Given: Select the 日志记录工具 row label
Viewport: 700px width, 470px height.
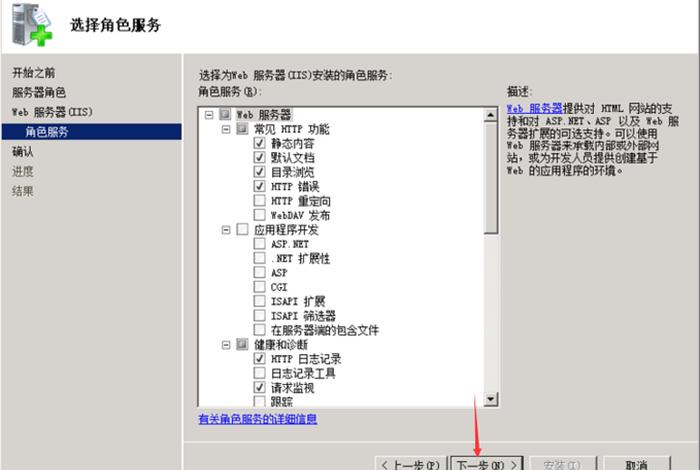Looking at the screenshot, I should pyautogui.click(x=303, y=373).
